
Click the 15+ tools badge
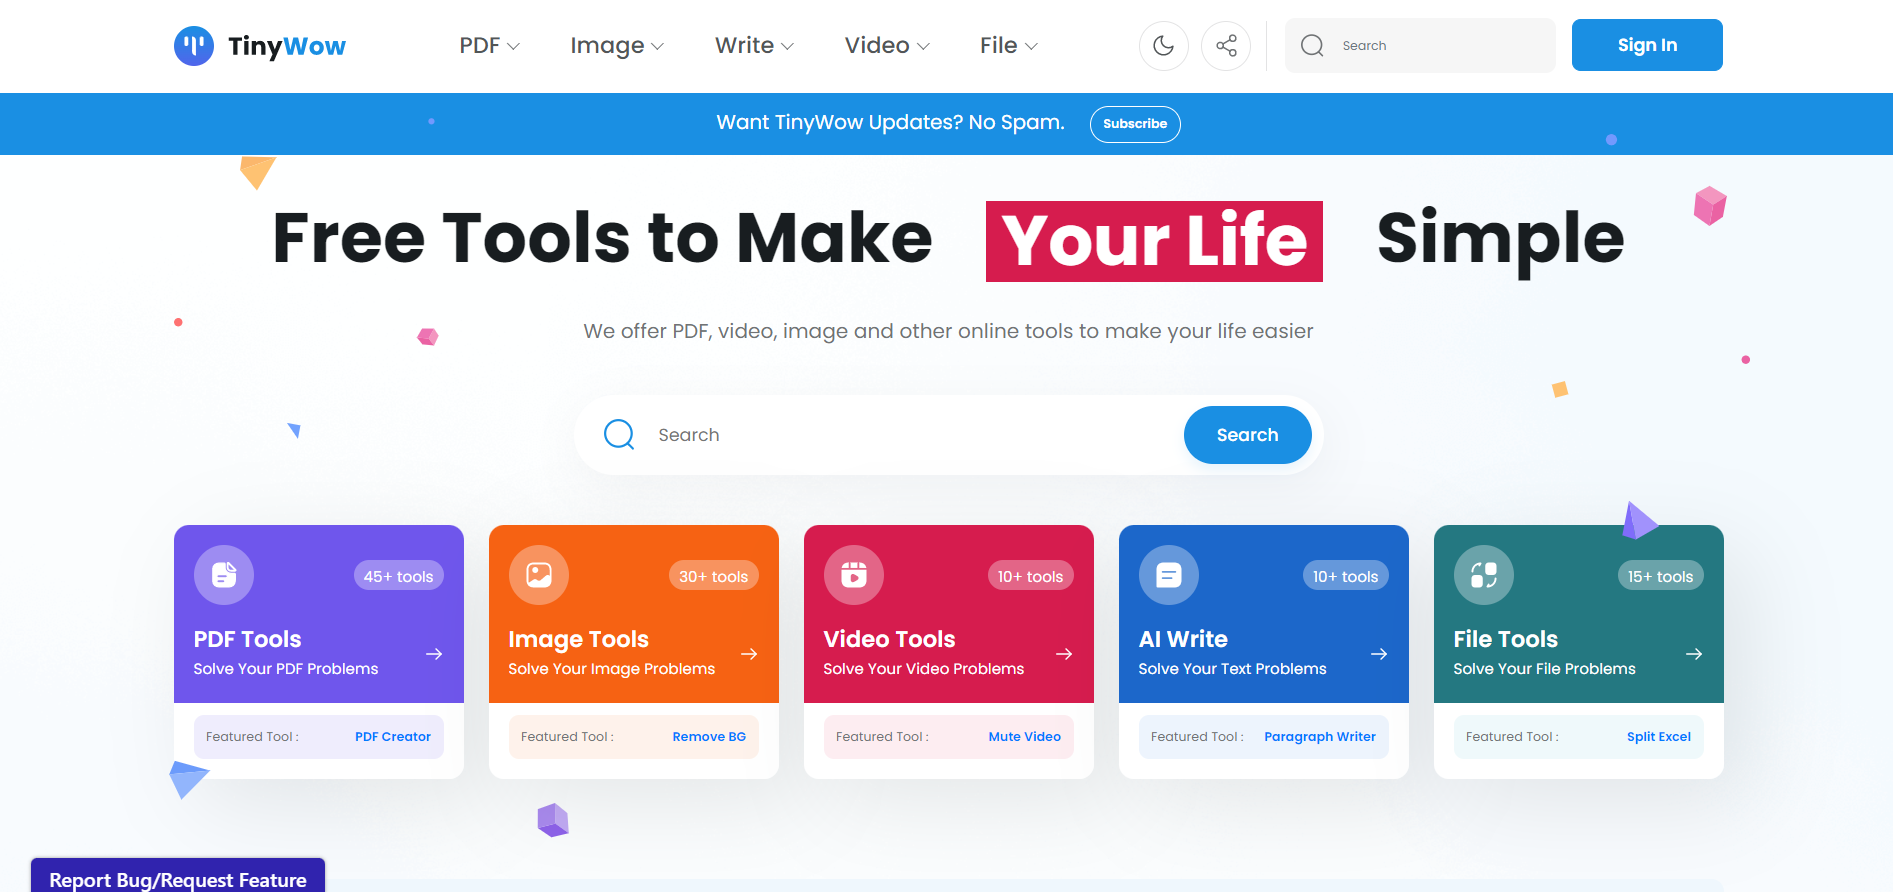(1660, 576)
